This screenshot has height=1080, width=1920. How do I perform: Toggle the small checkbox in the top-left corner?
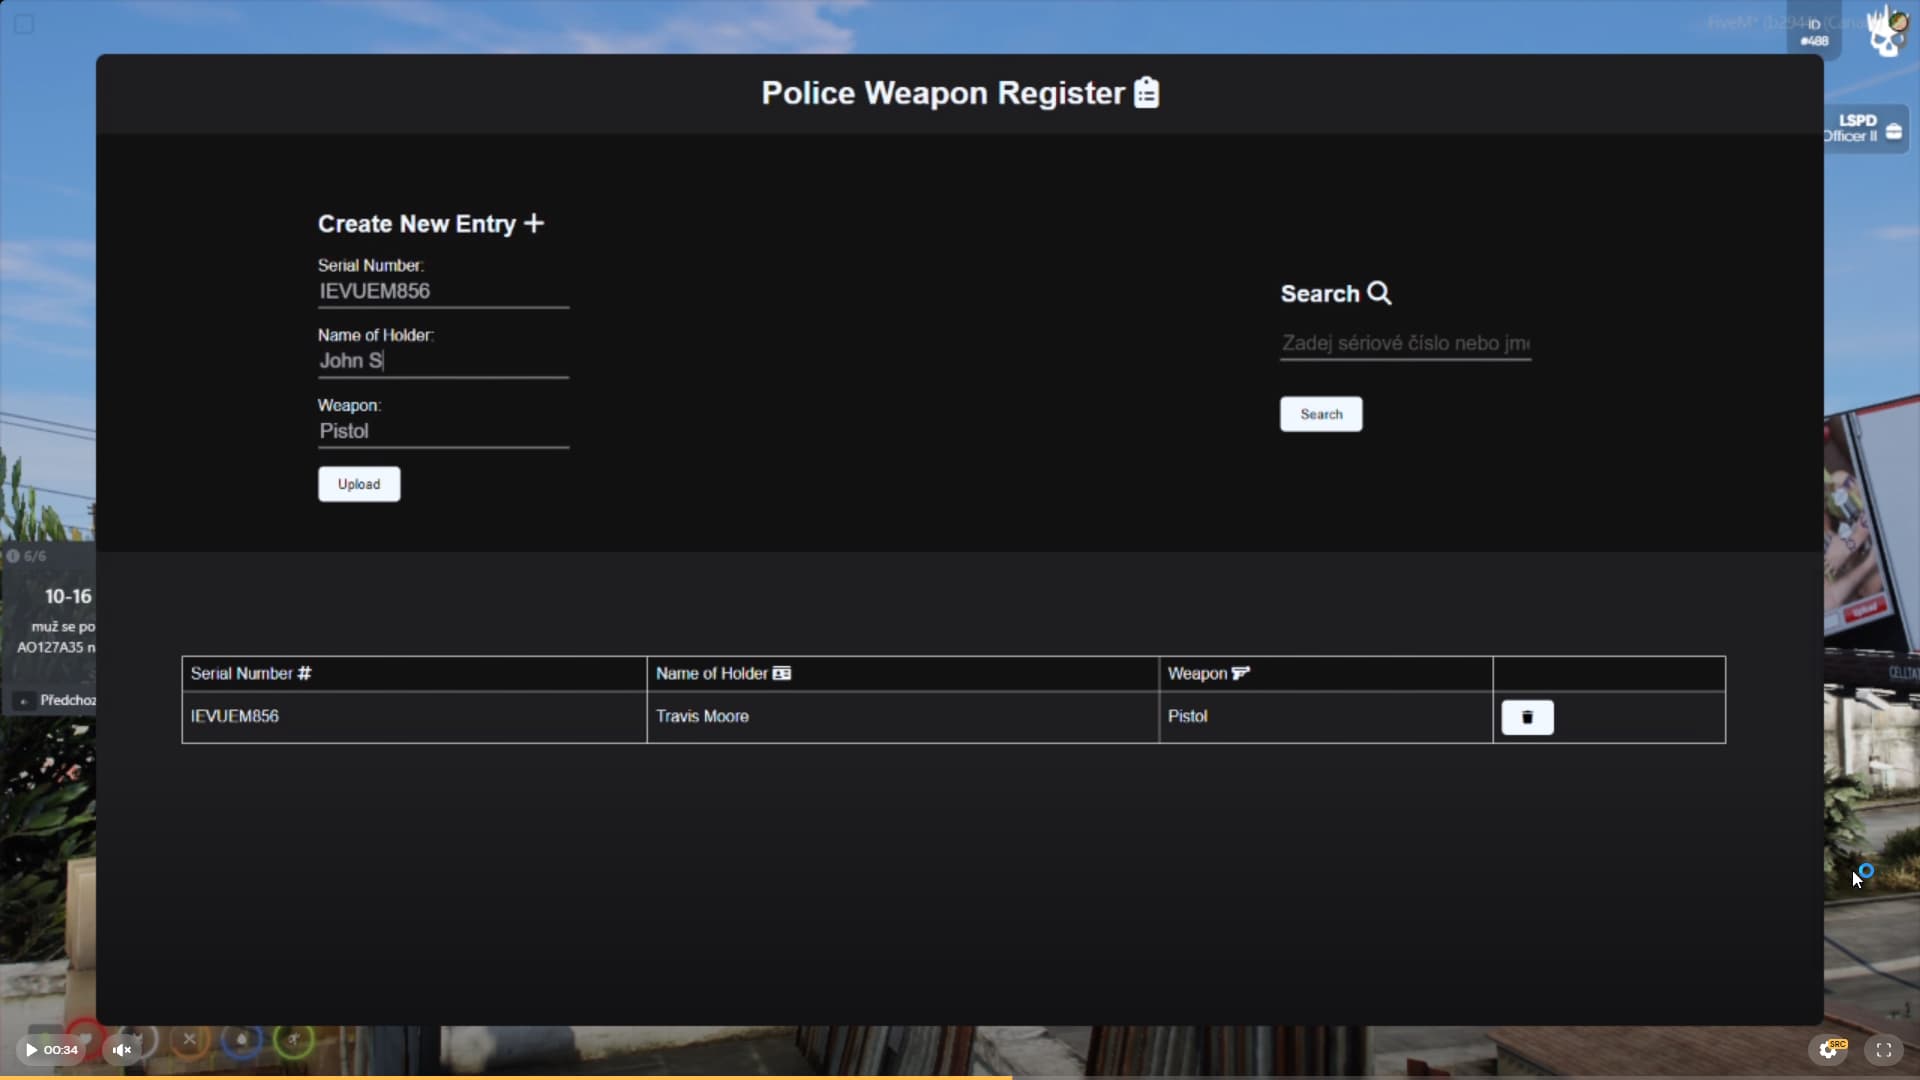pyautogui.click(x=24, y=24)
